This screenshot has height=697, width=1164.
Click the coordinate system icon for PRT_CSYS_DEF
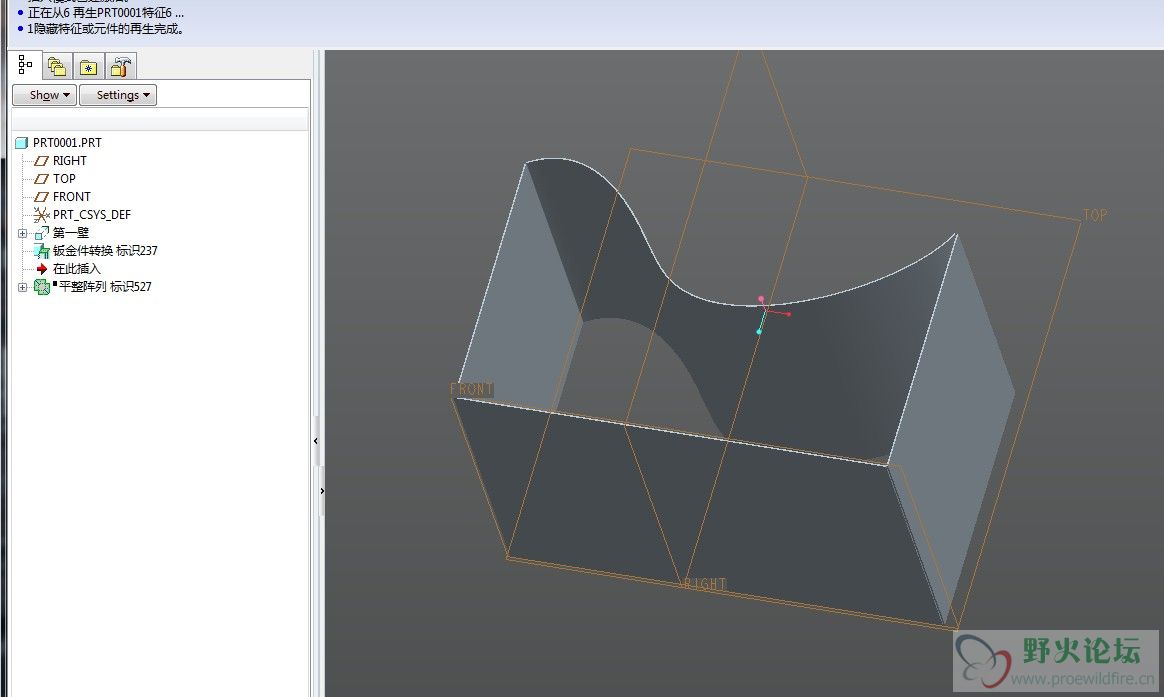(42, 215)
